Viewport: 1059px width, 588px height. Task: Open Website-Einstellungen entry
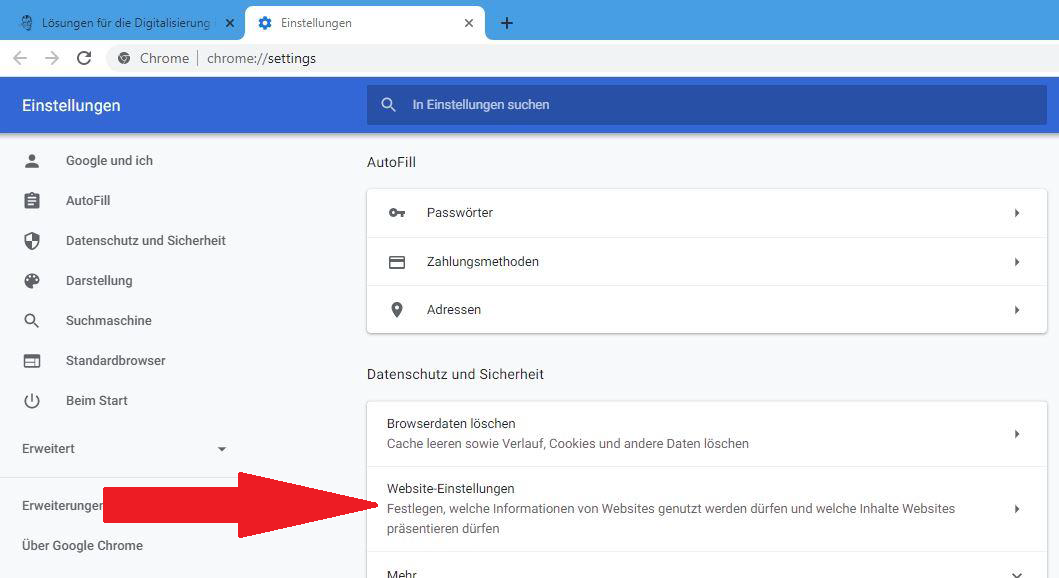tap(706, 508)
